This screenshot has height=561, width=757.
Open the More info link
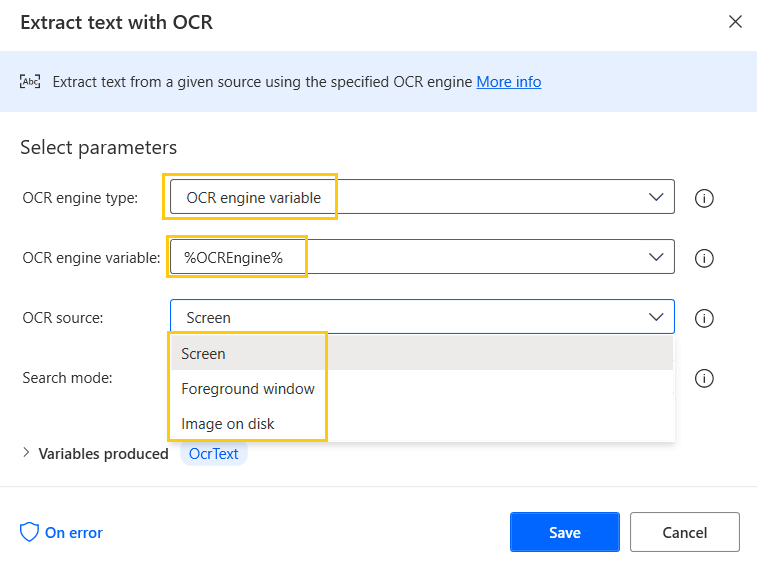(x=508, y=82)
